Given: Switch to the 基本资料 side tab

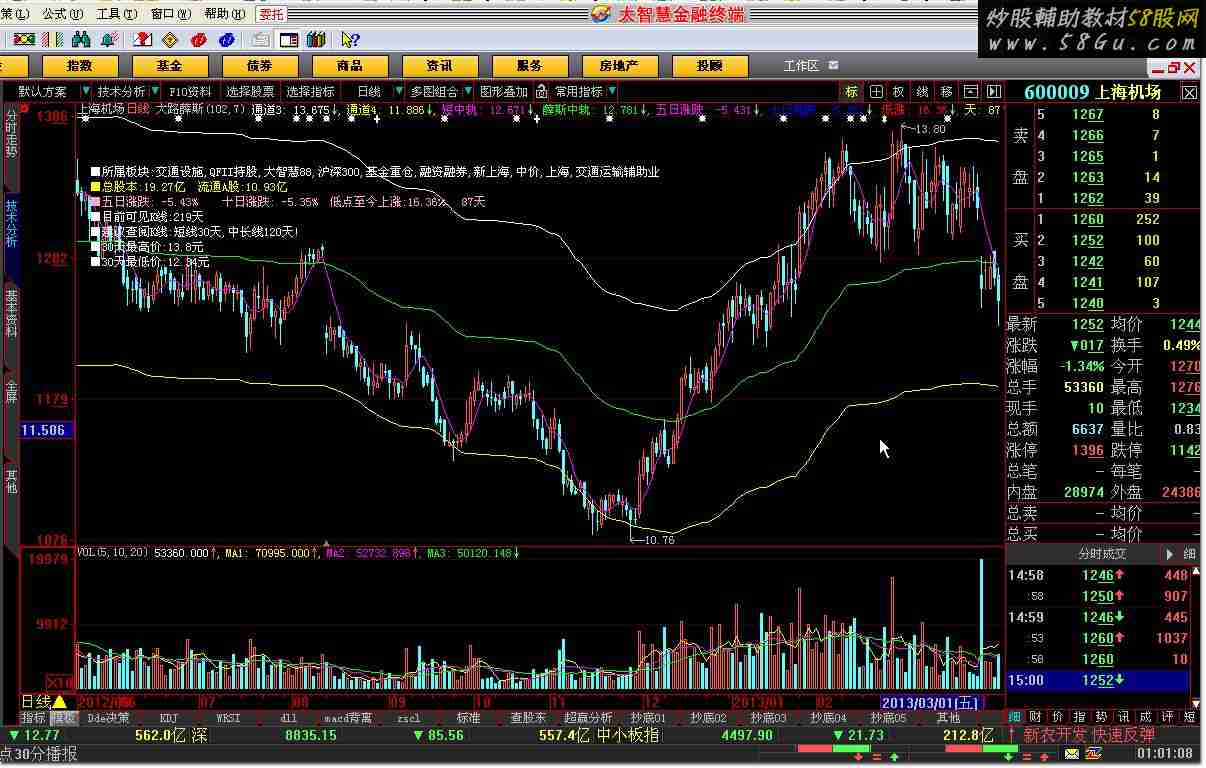Looking at the screenshot, I should tap(11, 313).
